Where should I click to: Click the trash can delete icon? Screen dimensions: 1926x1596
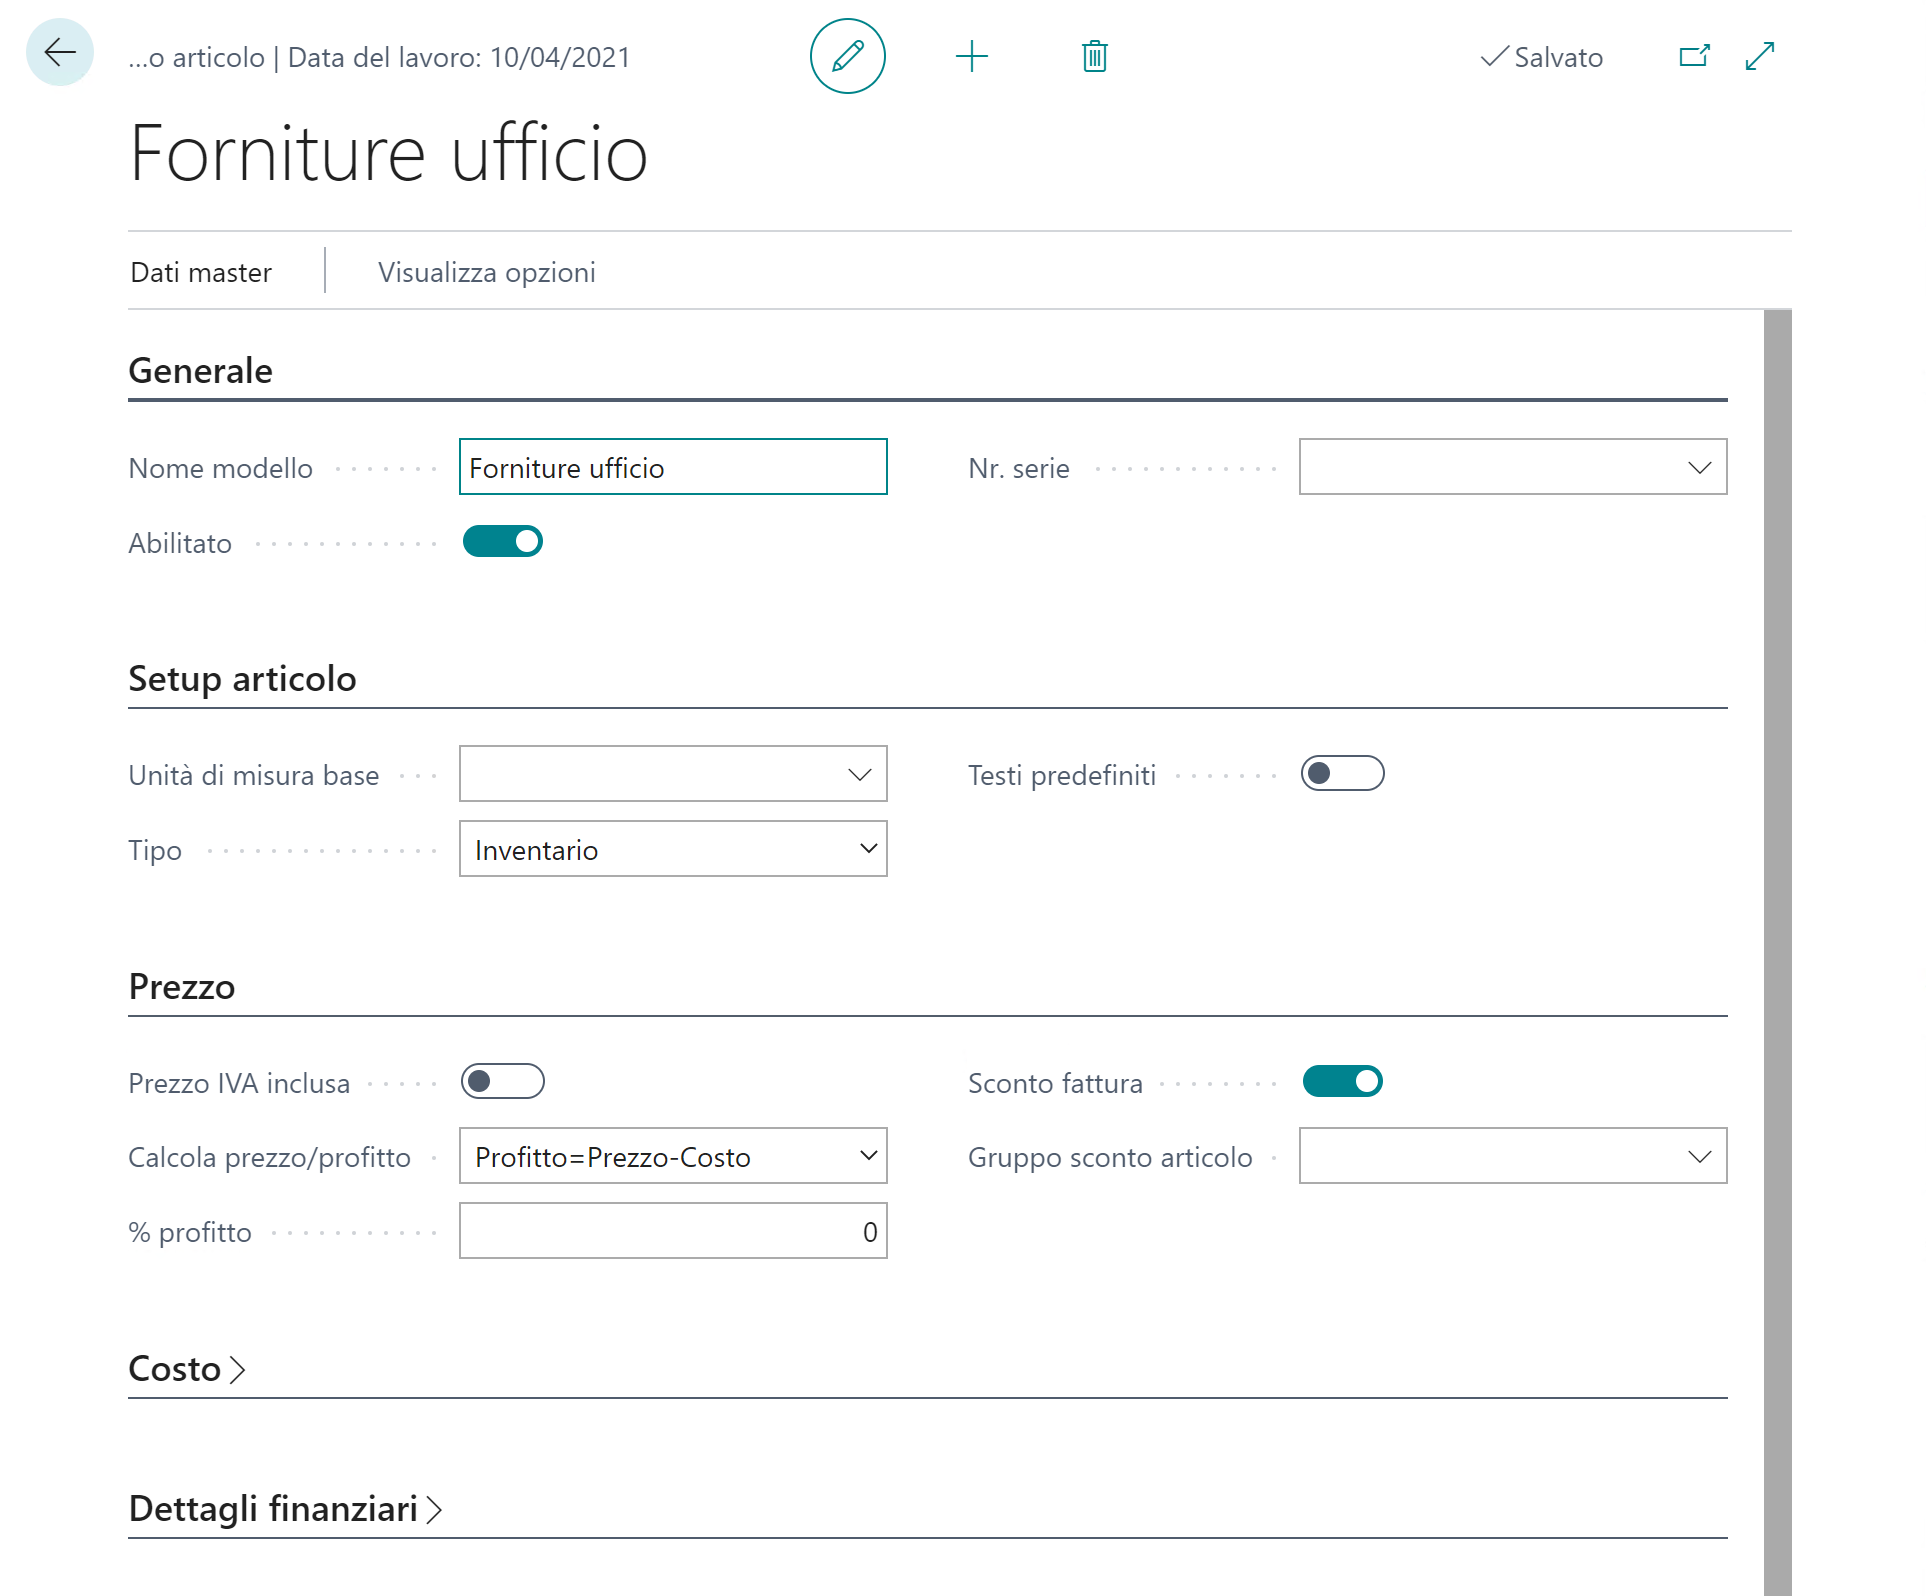[1094, 56]
